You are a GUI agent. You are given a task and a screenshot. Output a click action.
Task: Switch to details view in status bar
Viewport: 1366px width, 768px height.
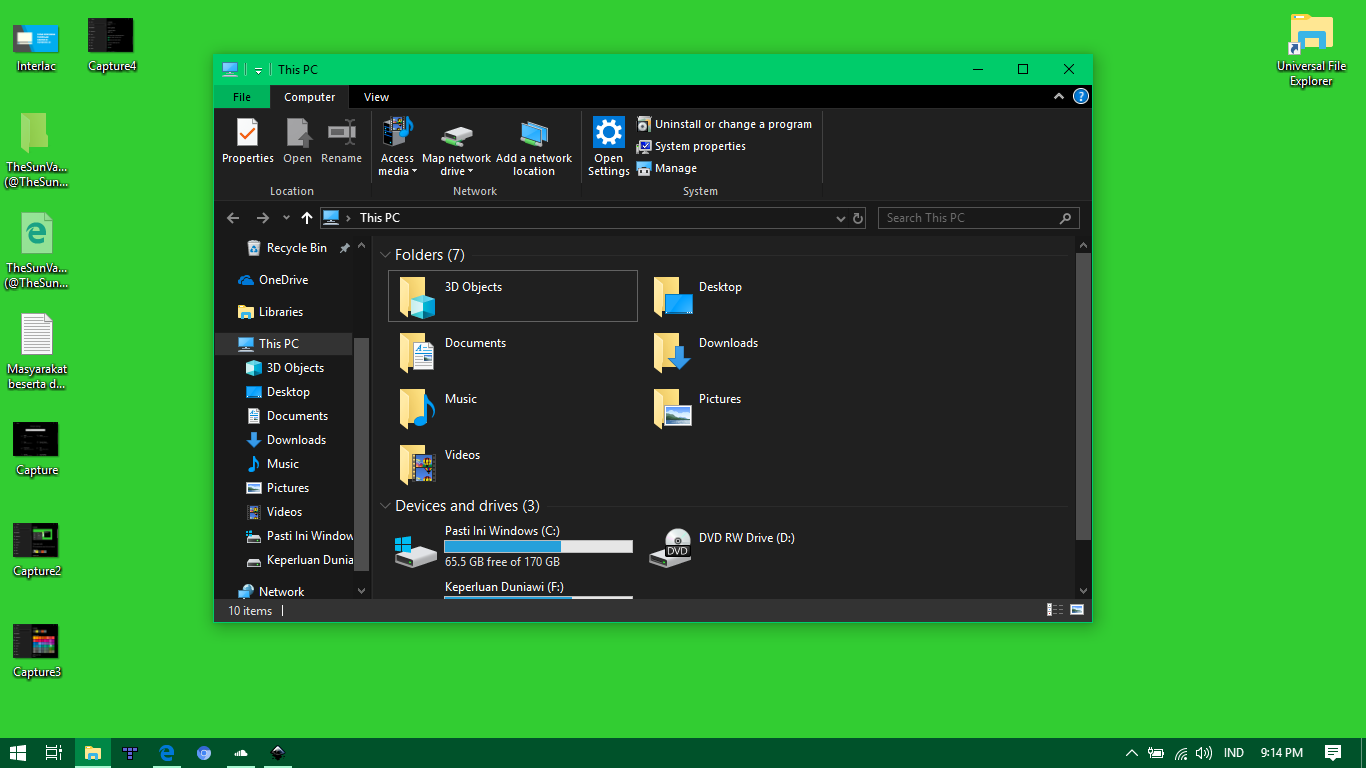click(x=1055, y=610)
